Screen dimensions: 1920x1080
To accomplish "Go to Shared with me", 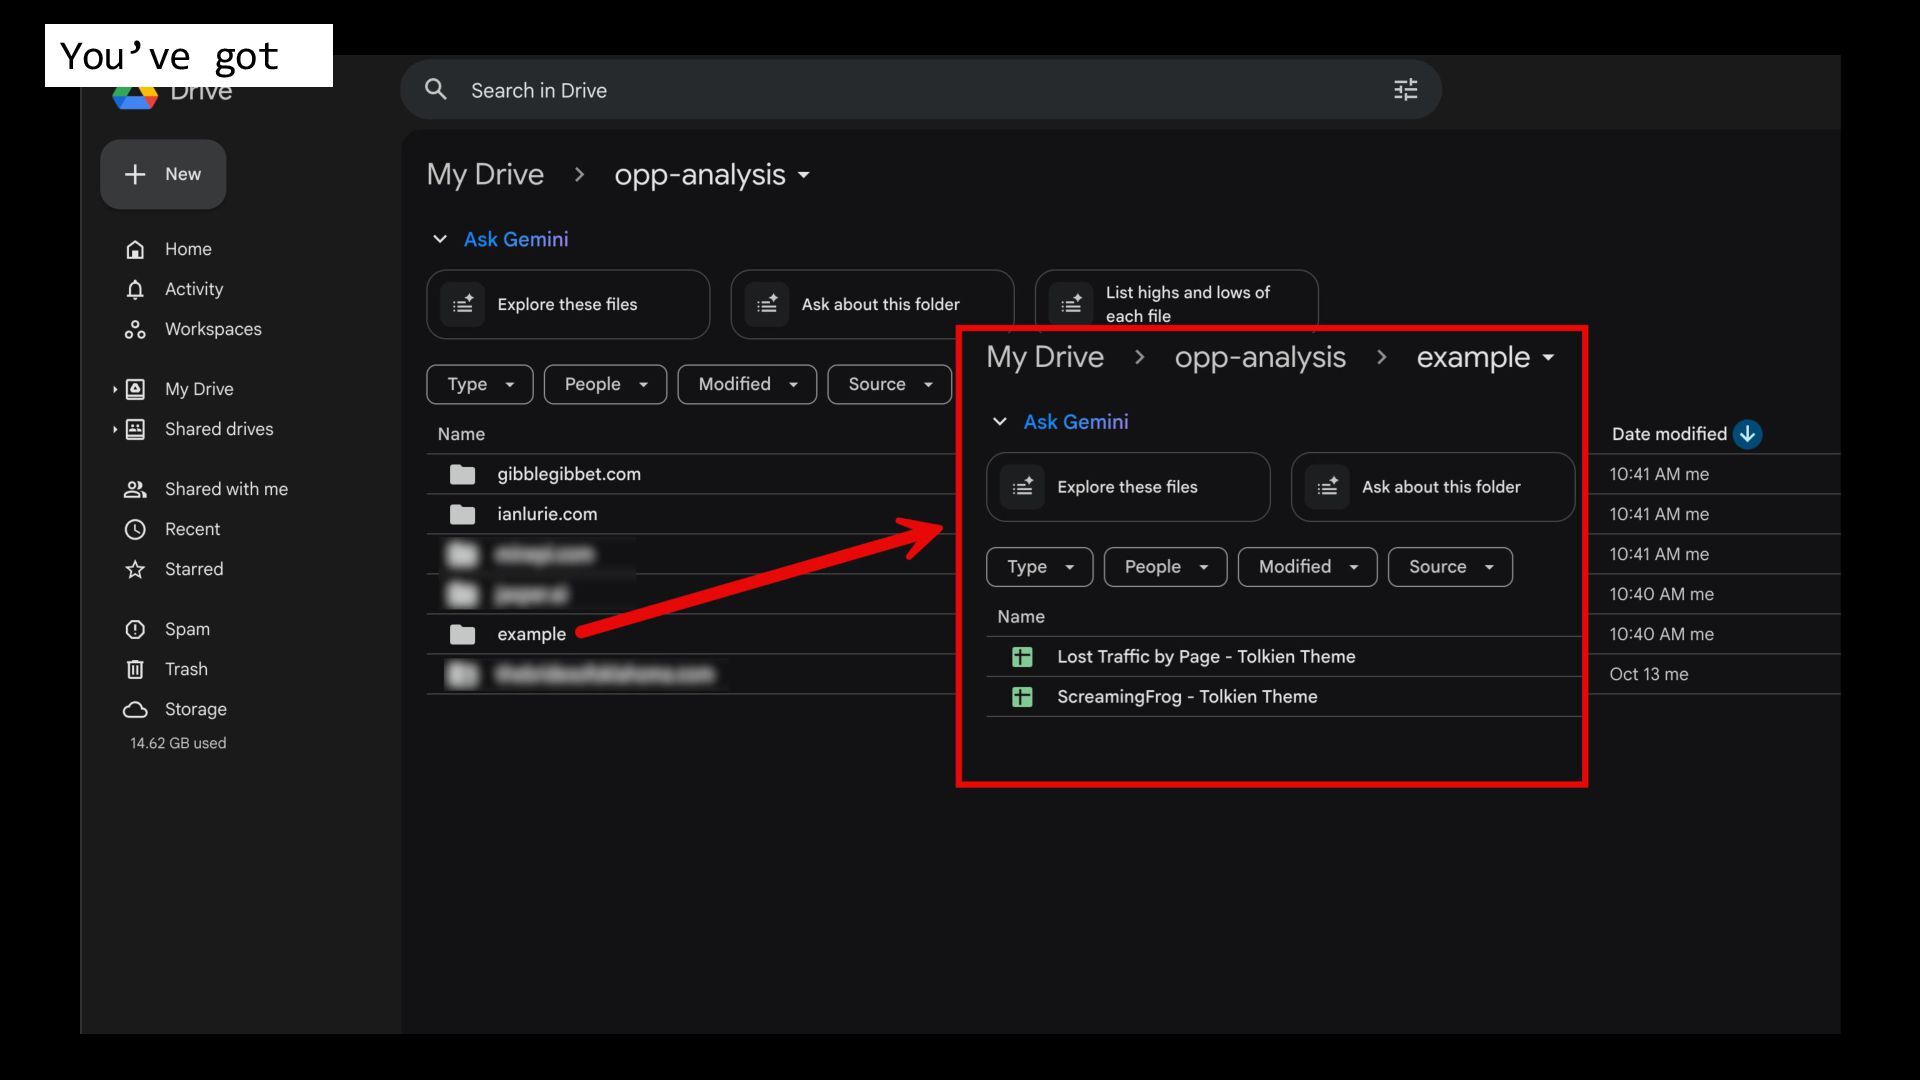I will (225, 489).
